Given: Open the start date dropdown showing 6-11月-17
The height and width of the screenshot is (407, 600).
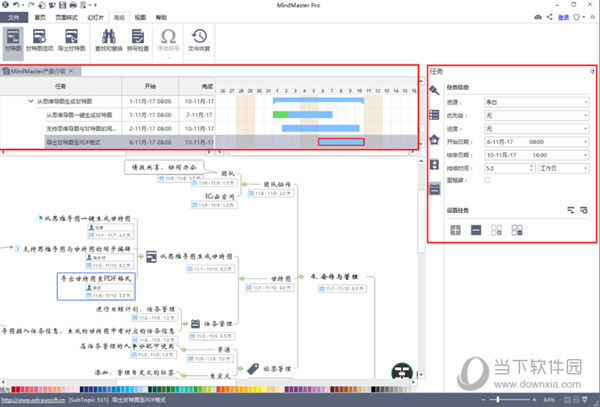Looking at the screenshot, I should pos(536,142).
